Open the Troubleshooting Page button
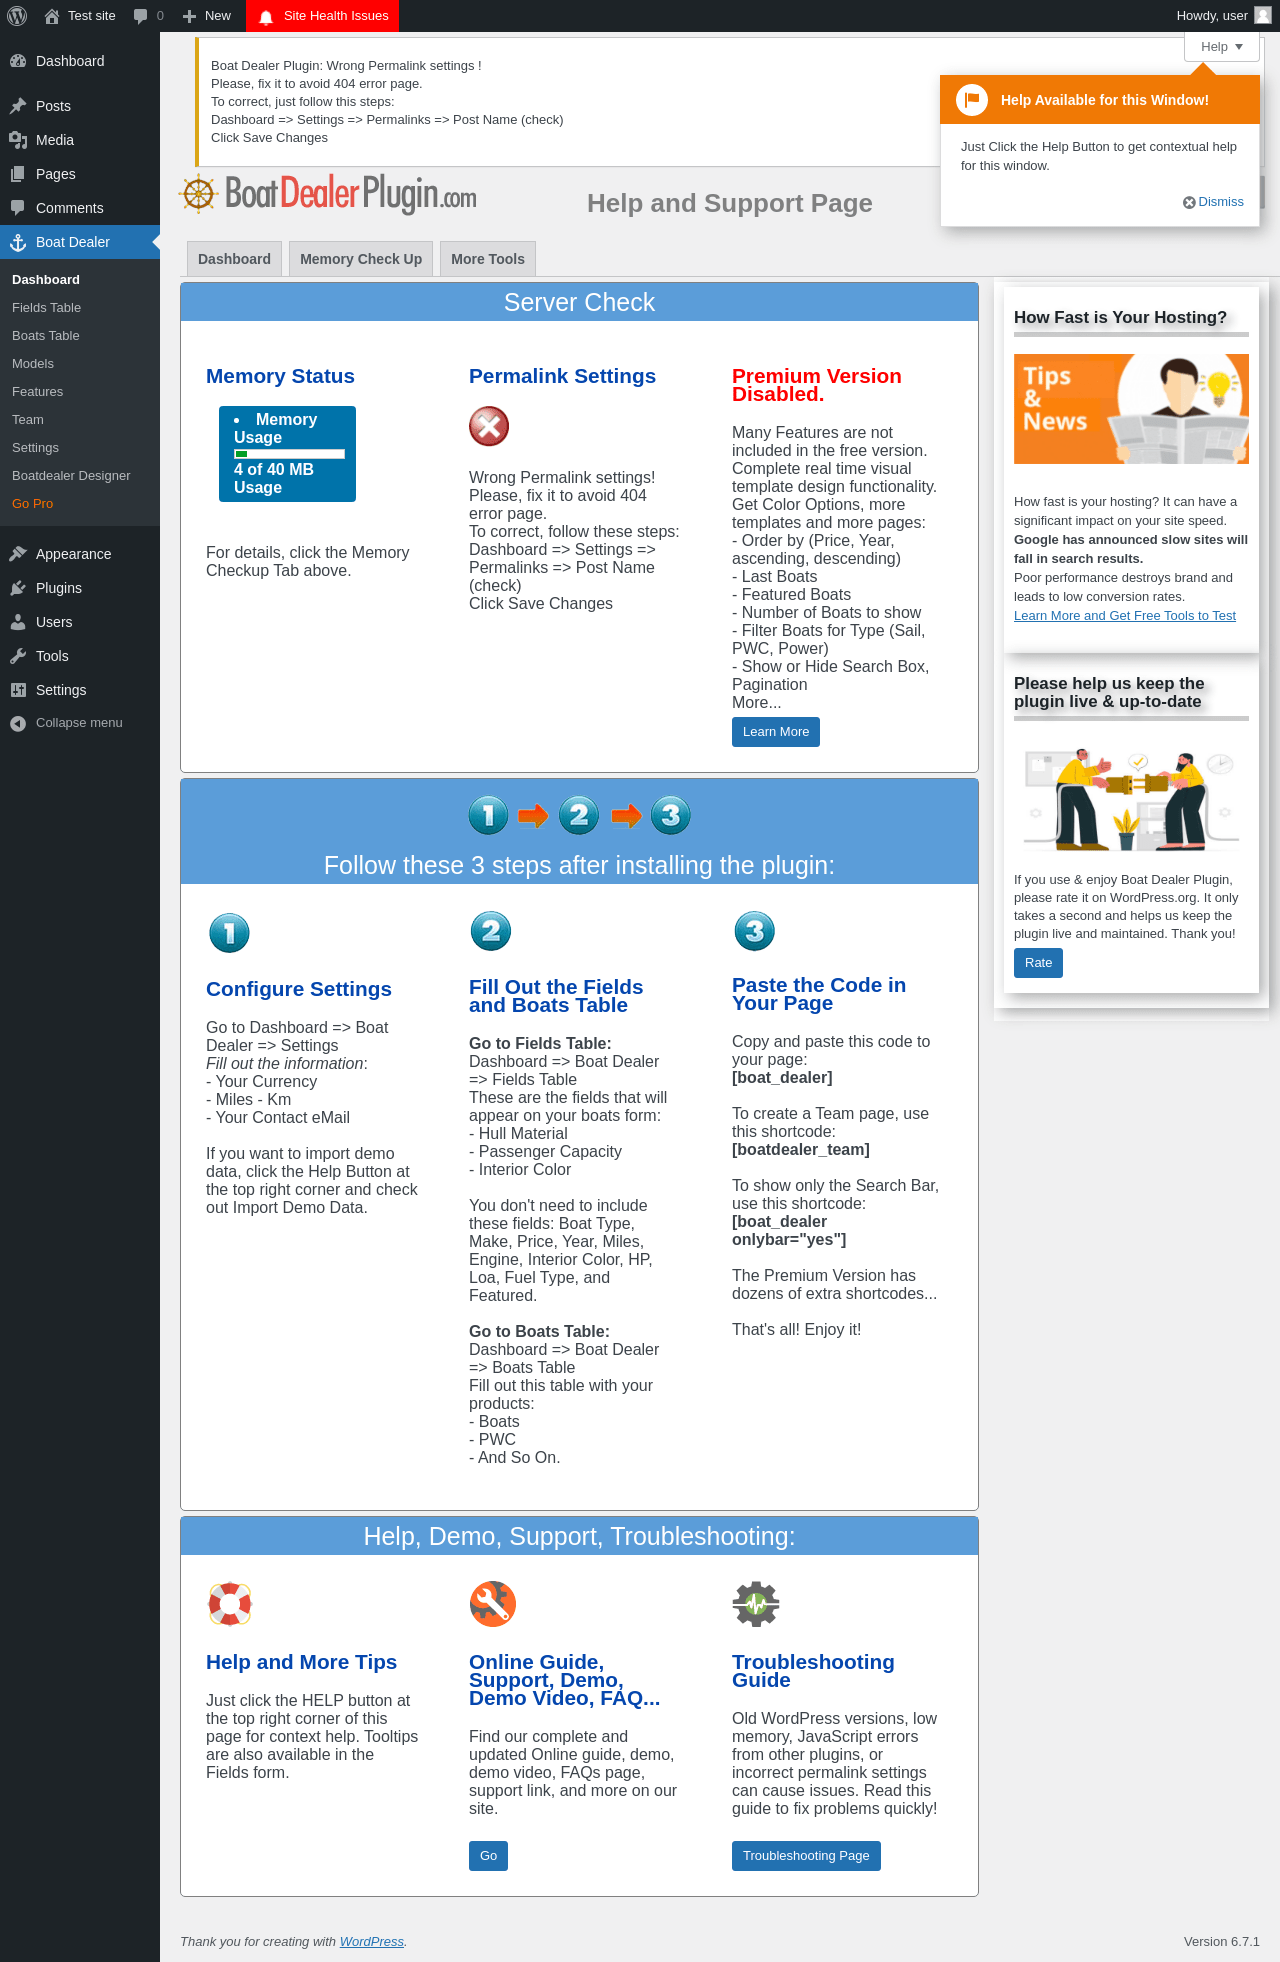The image size is (1280, 1962). pos(806,1856)
